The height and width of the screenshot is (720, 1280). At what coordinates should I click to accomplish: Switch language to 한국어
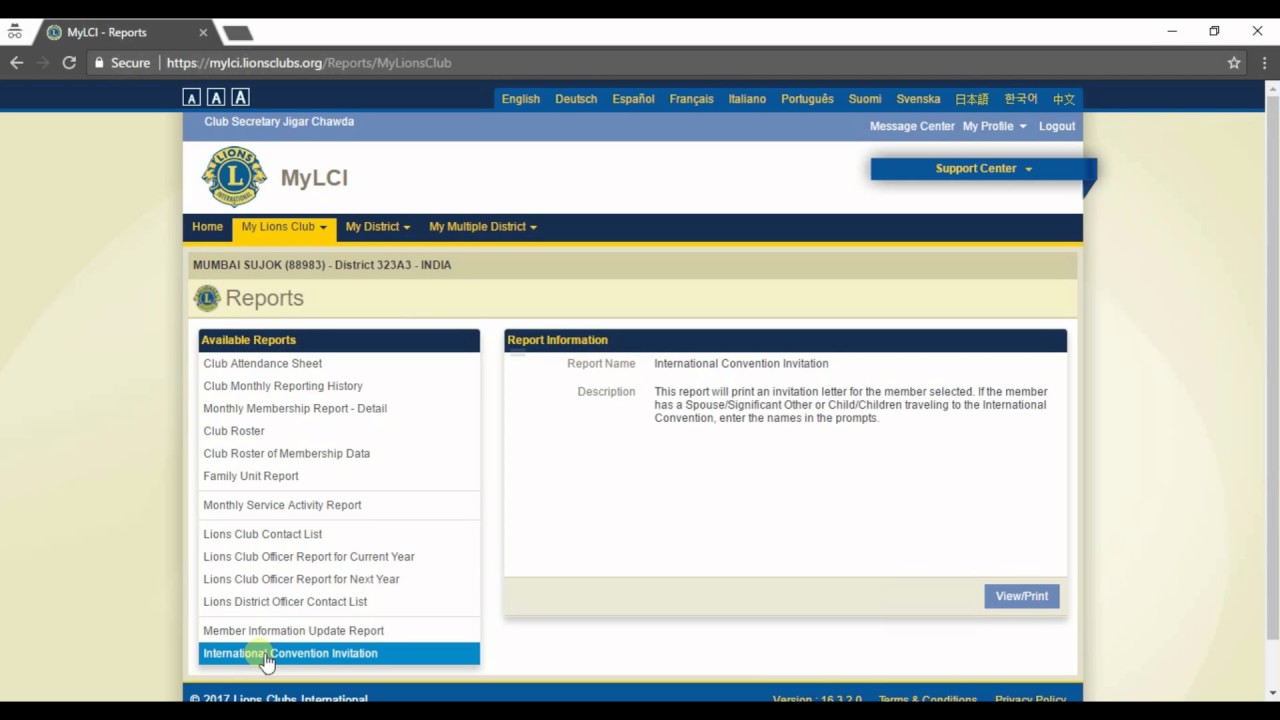(1021, 99)
